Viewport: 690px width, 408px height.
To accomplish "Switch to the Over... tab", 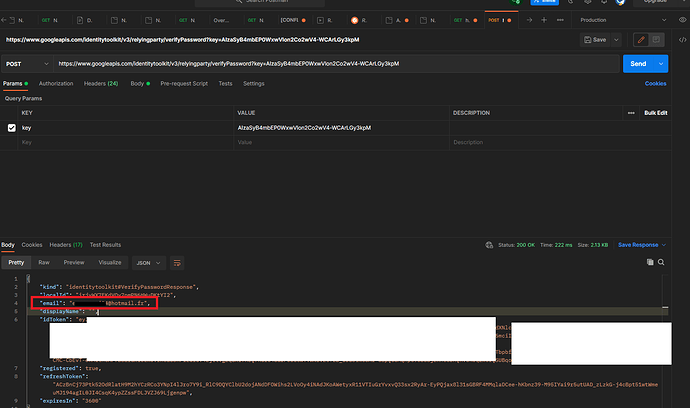I will (x=221, y=20).
